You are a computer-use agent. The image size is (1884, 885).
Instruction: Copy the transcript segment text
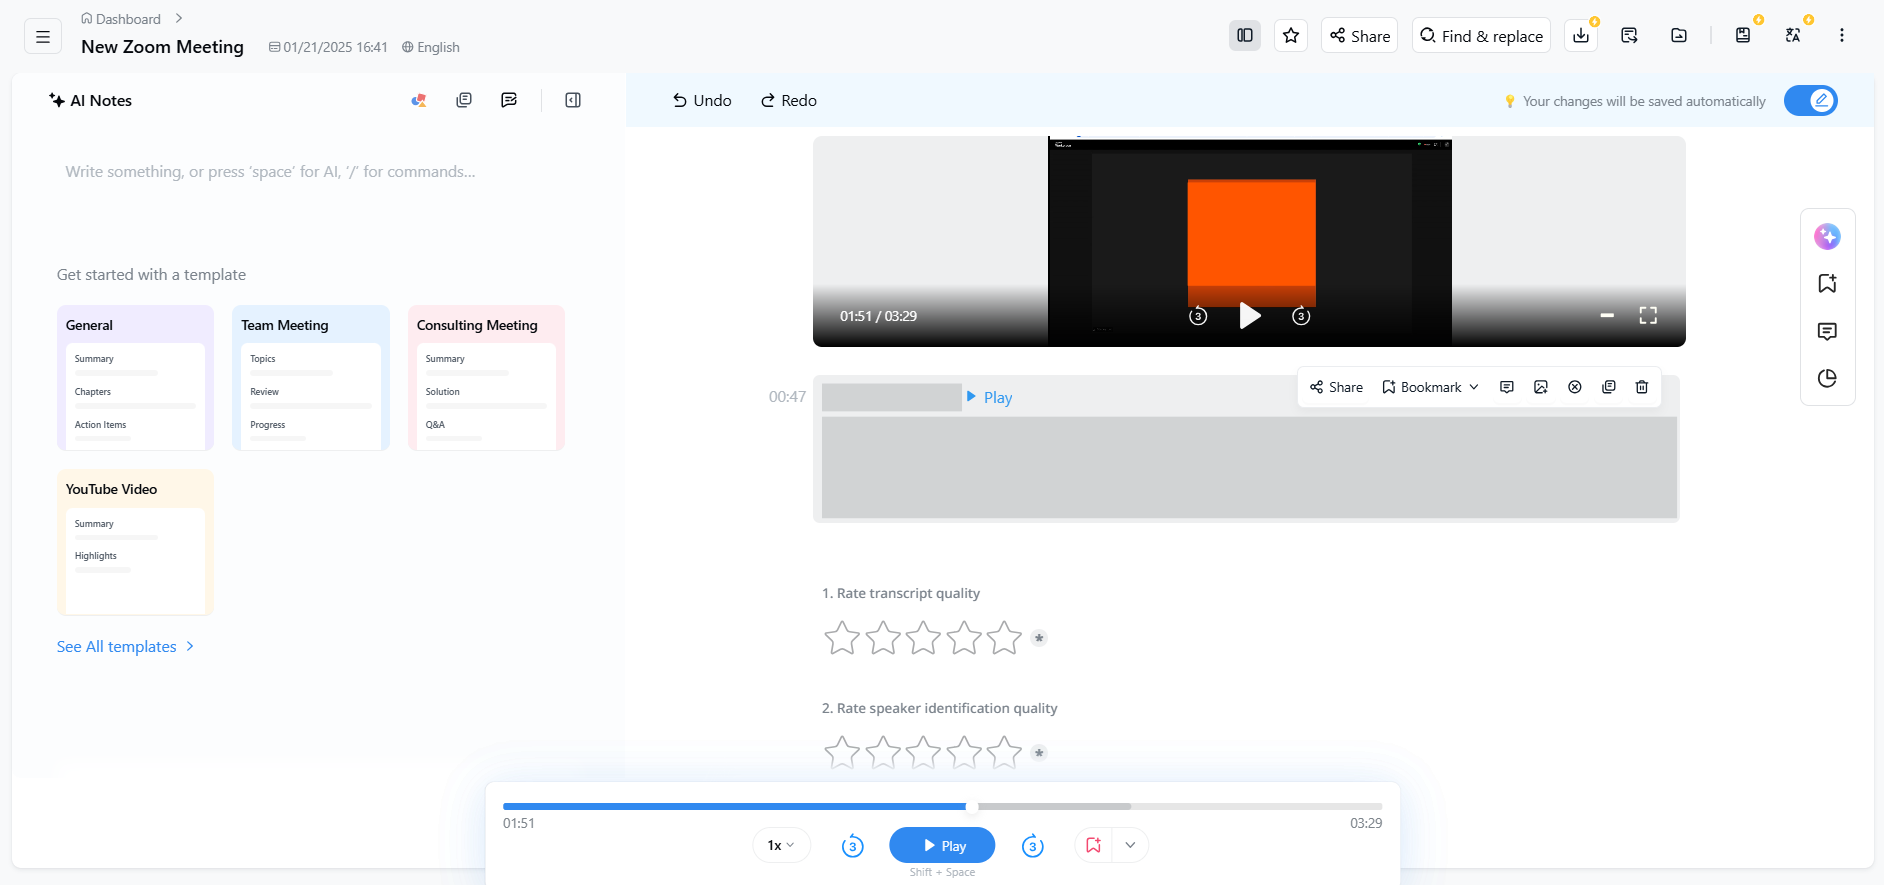coord(1609,387)
